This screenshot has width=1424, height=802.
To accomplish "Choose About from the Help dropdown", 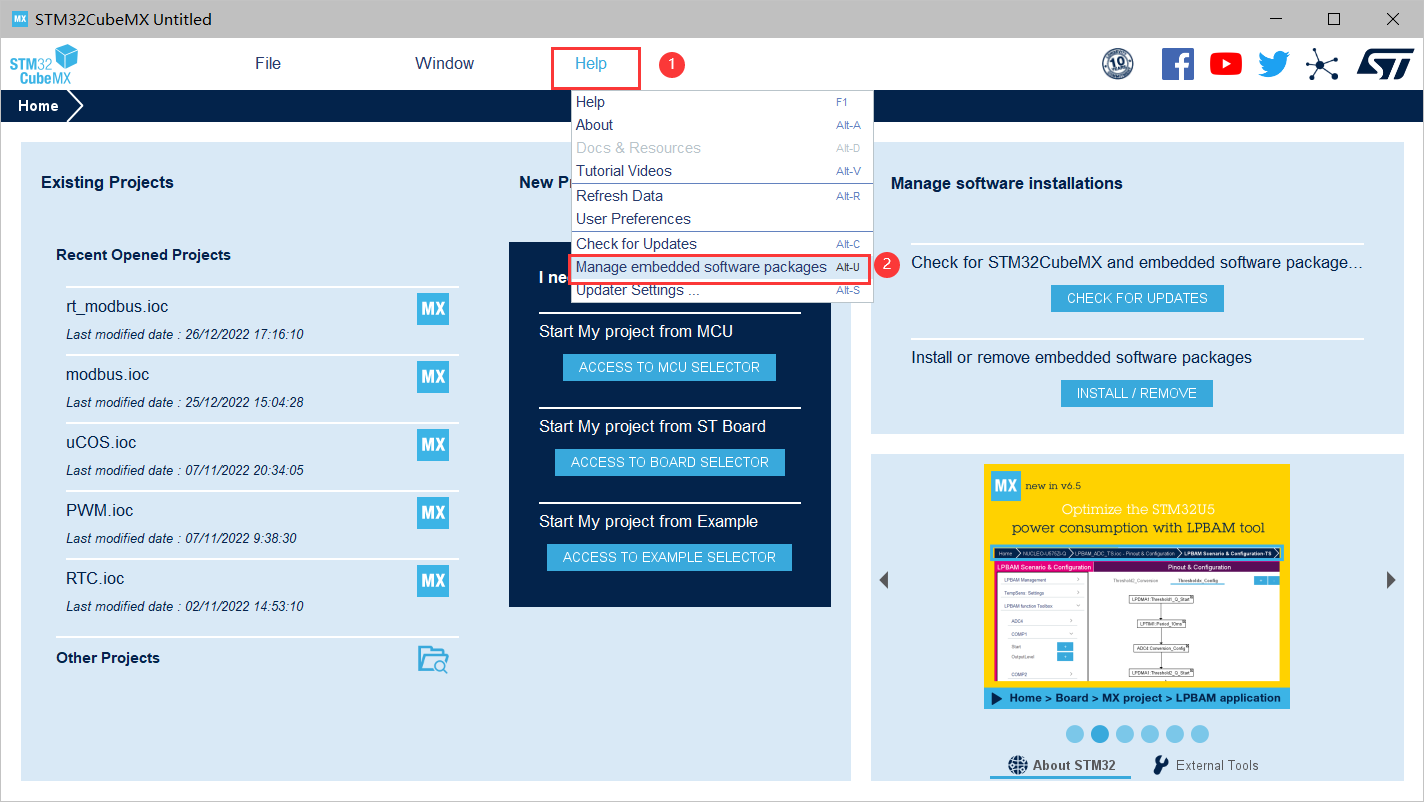I will (722, 125).
